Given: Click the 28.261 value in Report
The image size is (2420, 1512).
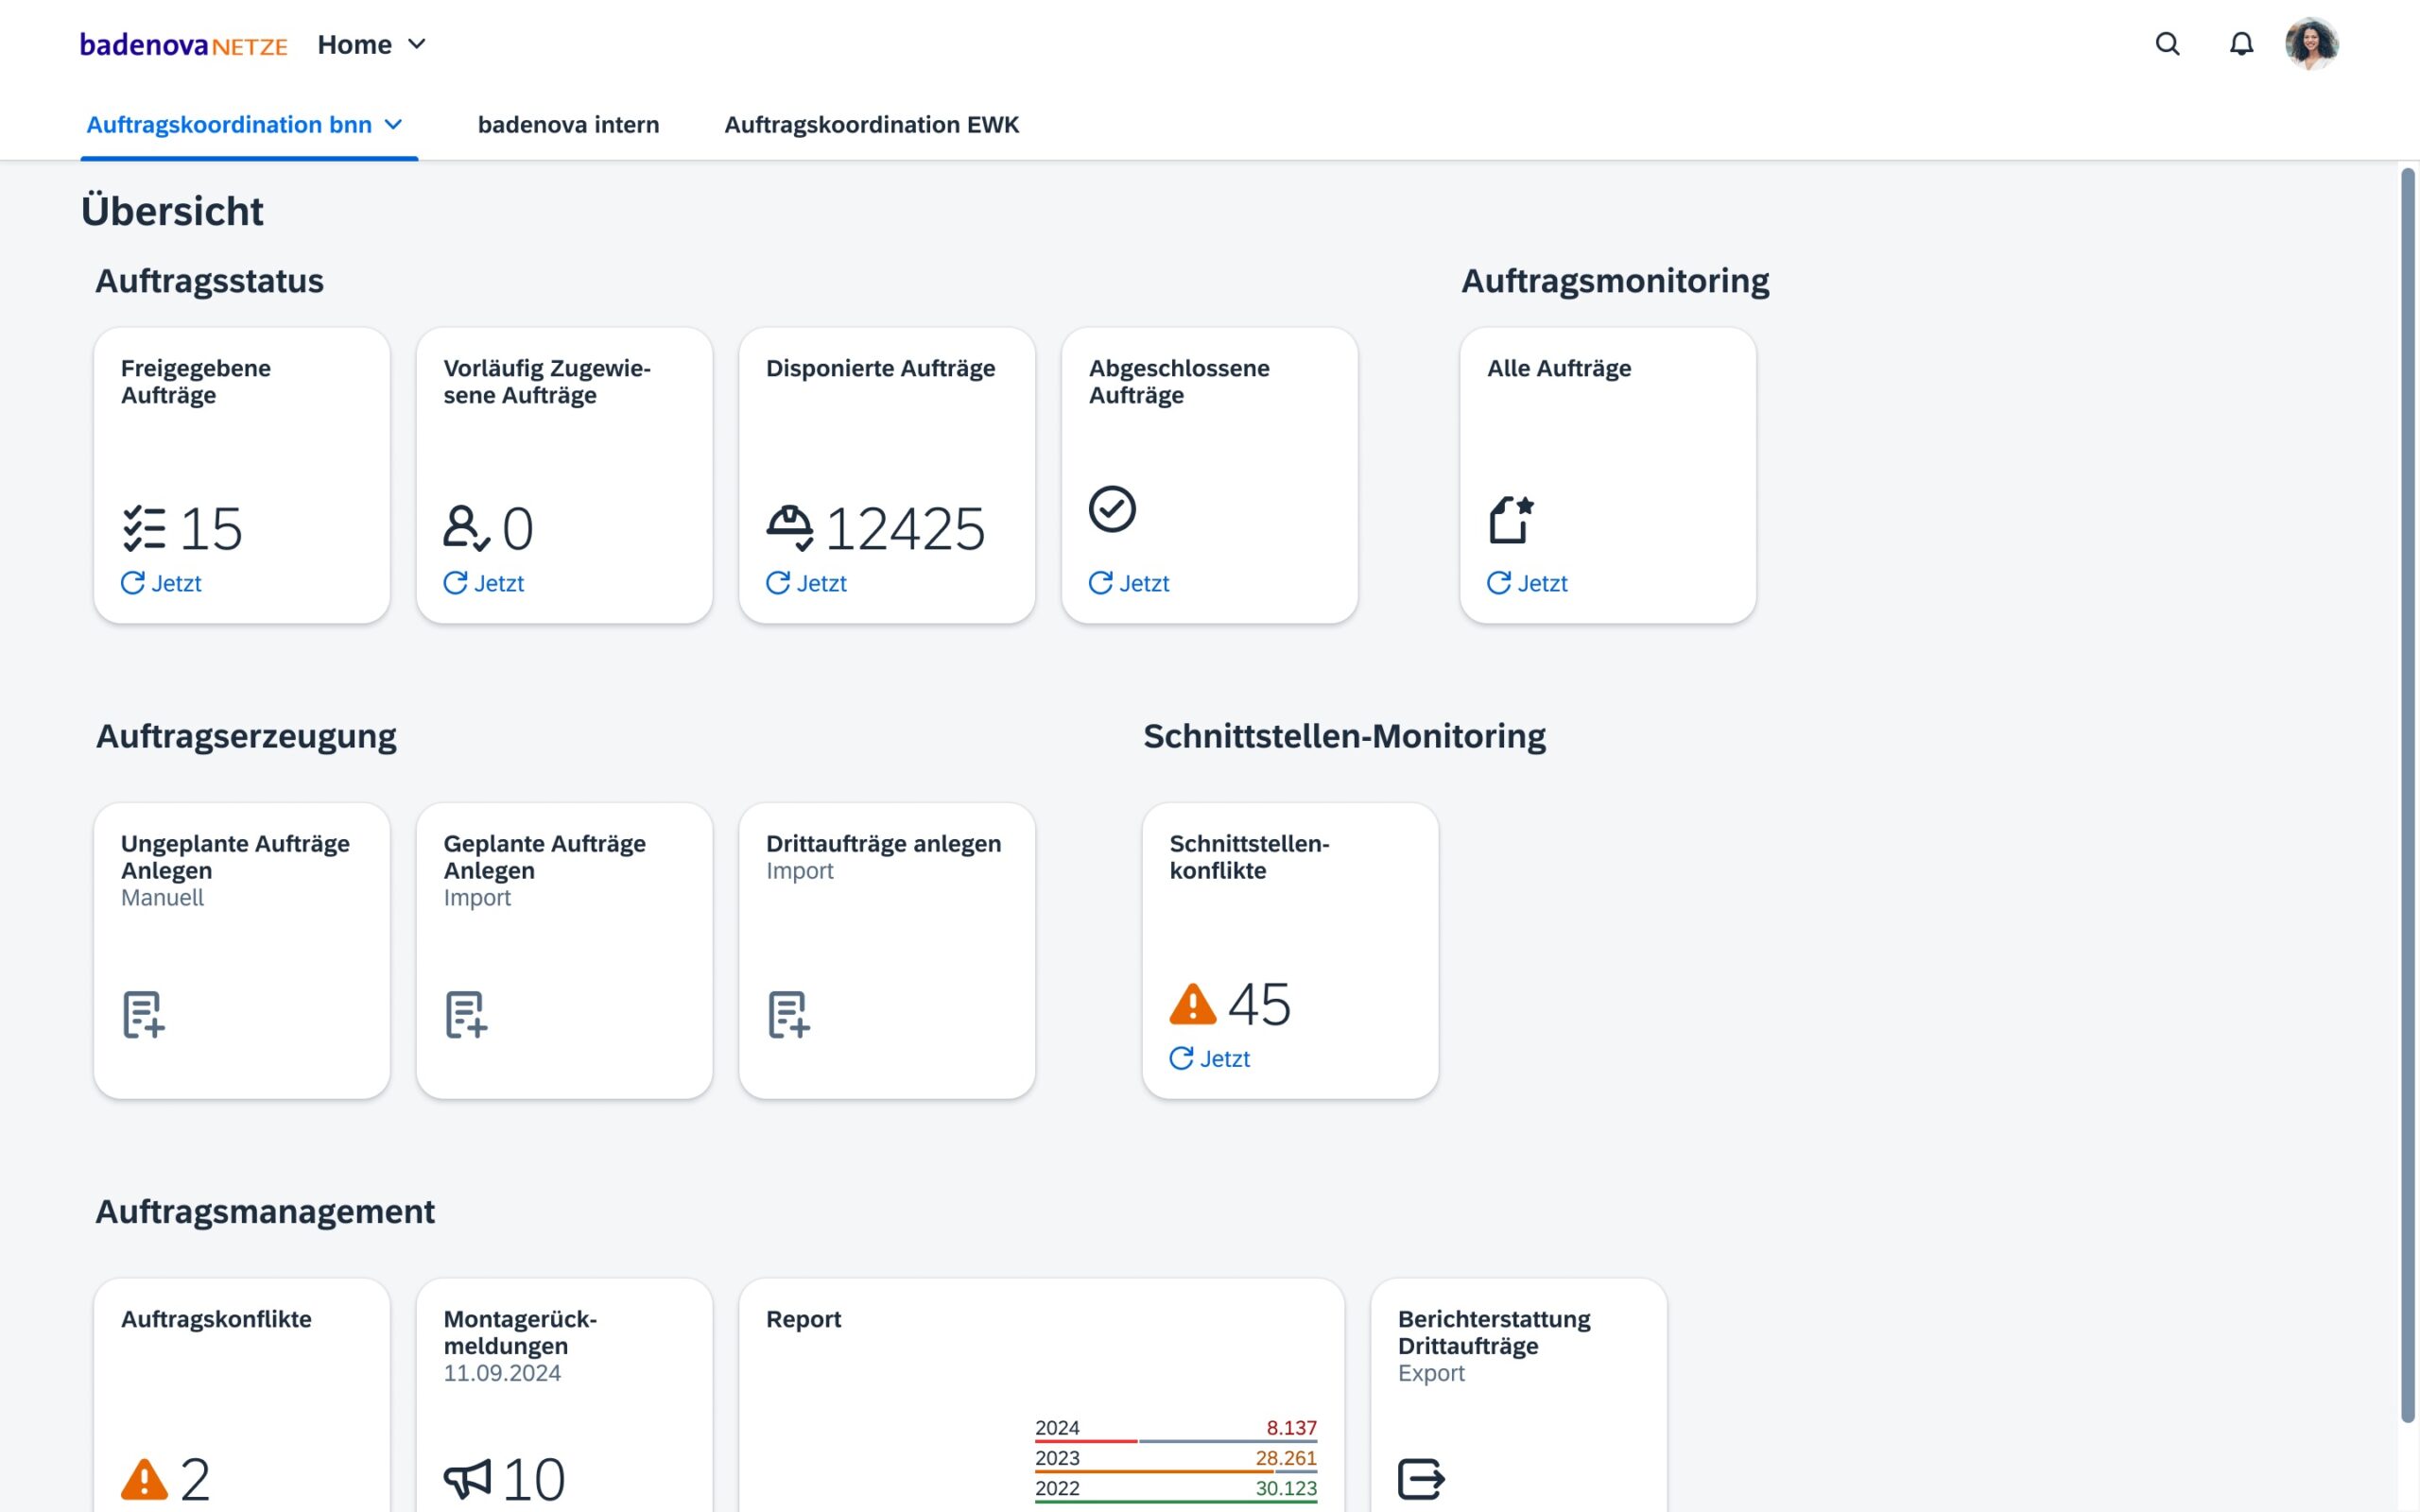Looking at the screenshot, I should [1286, 1457].
